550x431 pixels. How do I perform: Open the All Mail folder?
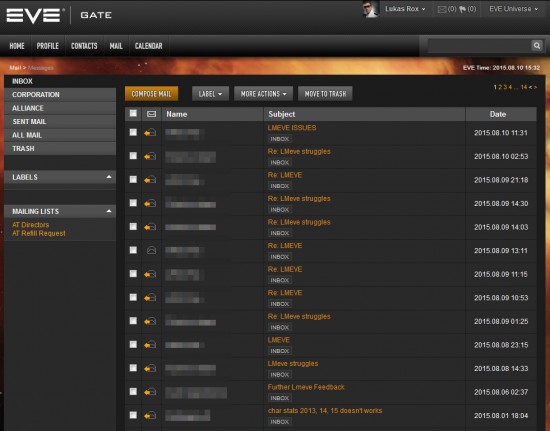pos(60,135)
